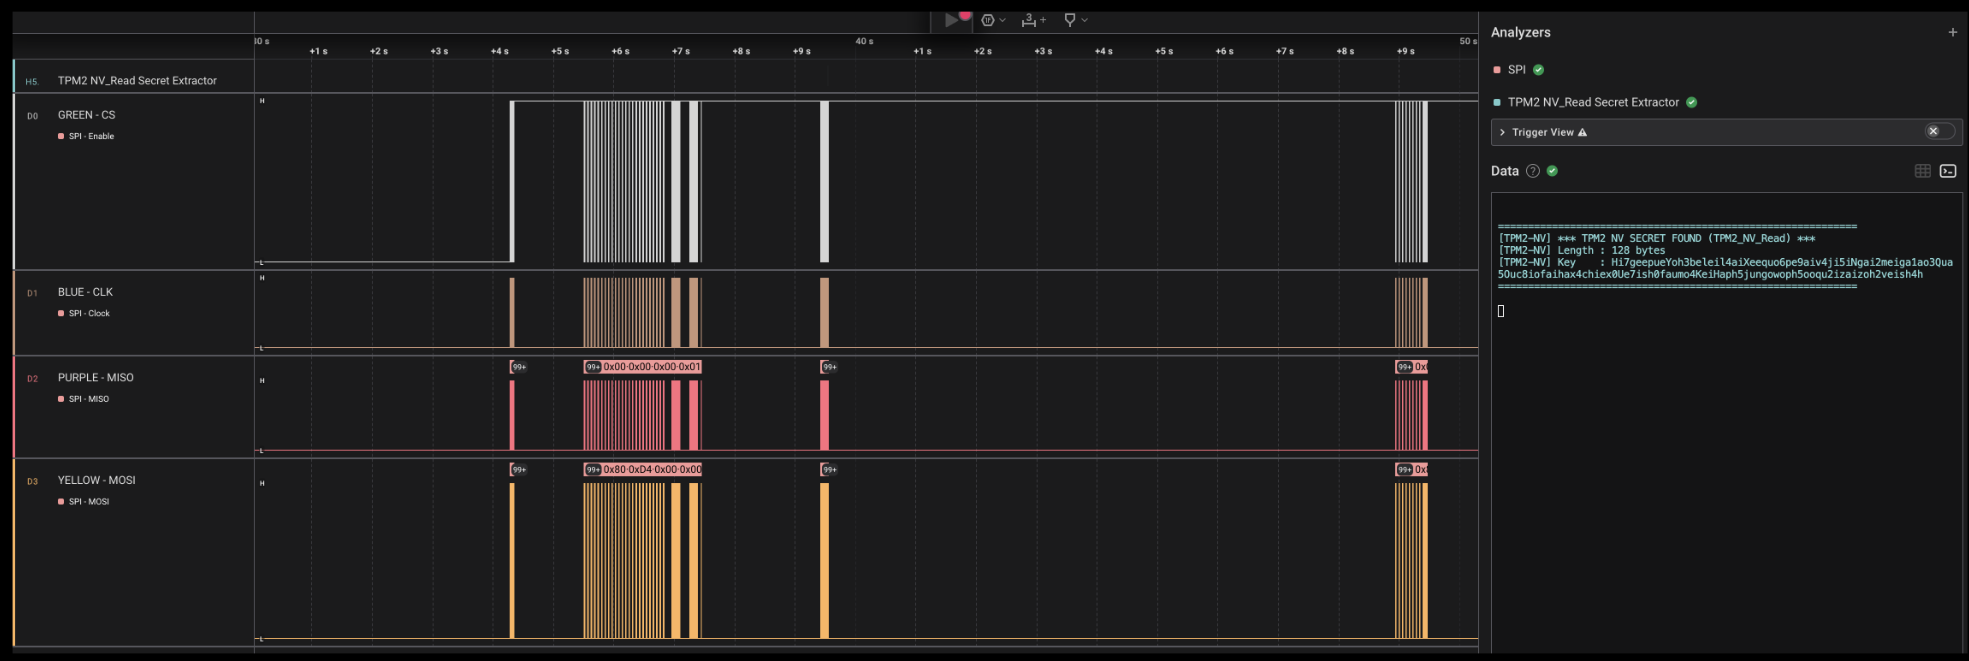Switch Data panel to terminal view
Screen dimensions: 1969x661
coord(1948,171)
